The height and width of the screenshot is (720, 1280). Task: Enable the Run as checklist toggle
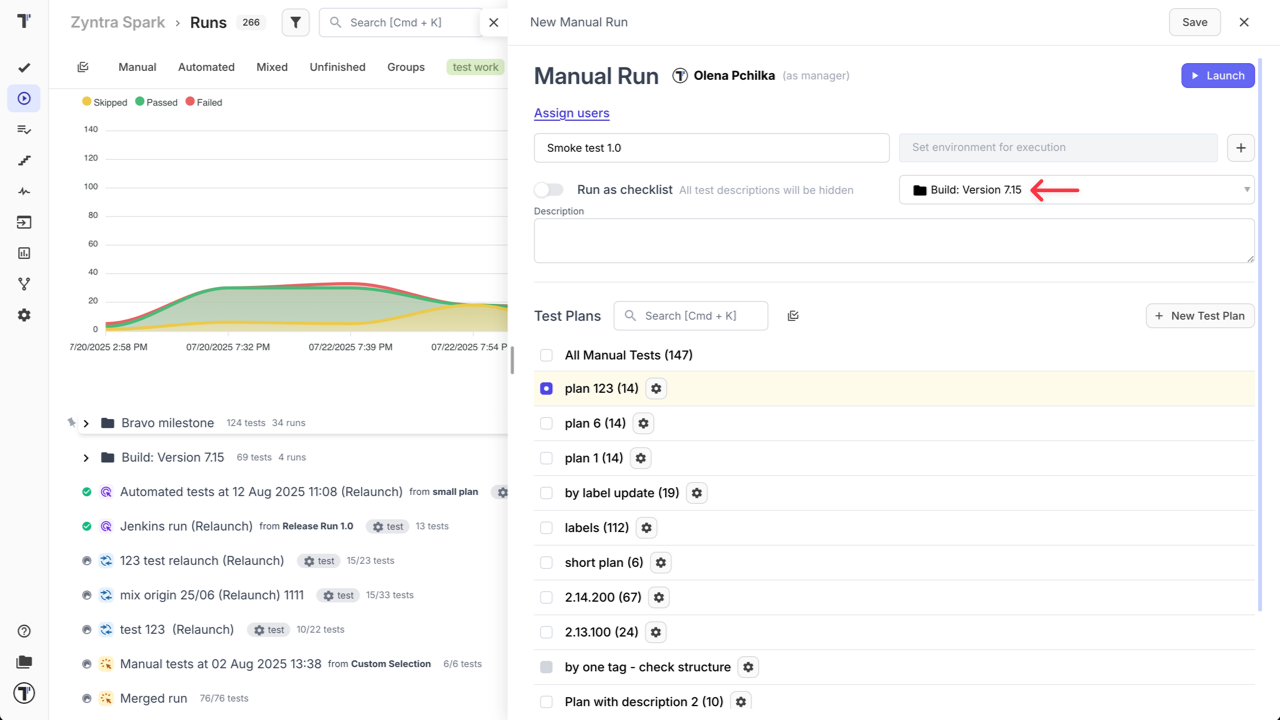click(548, 189)
